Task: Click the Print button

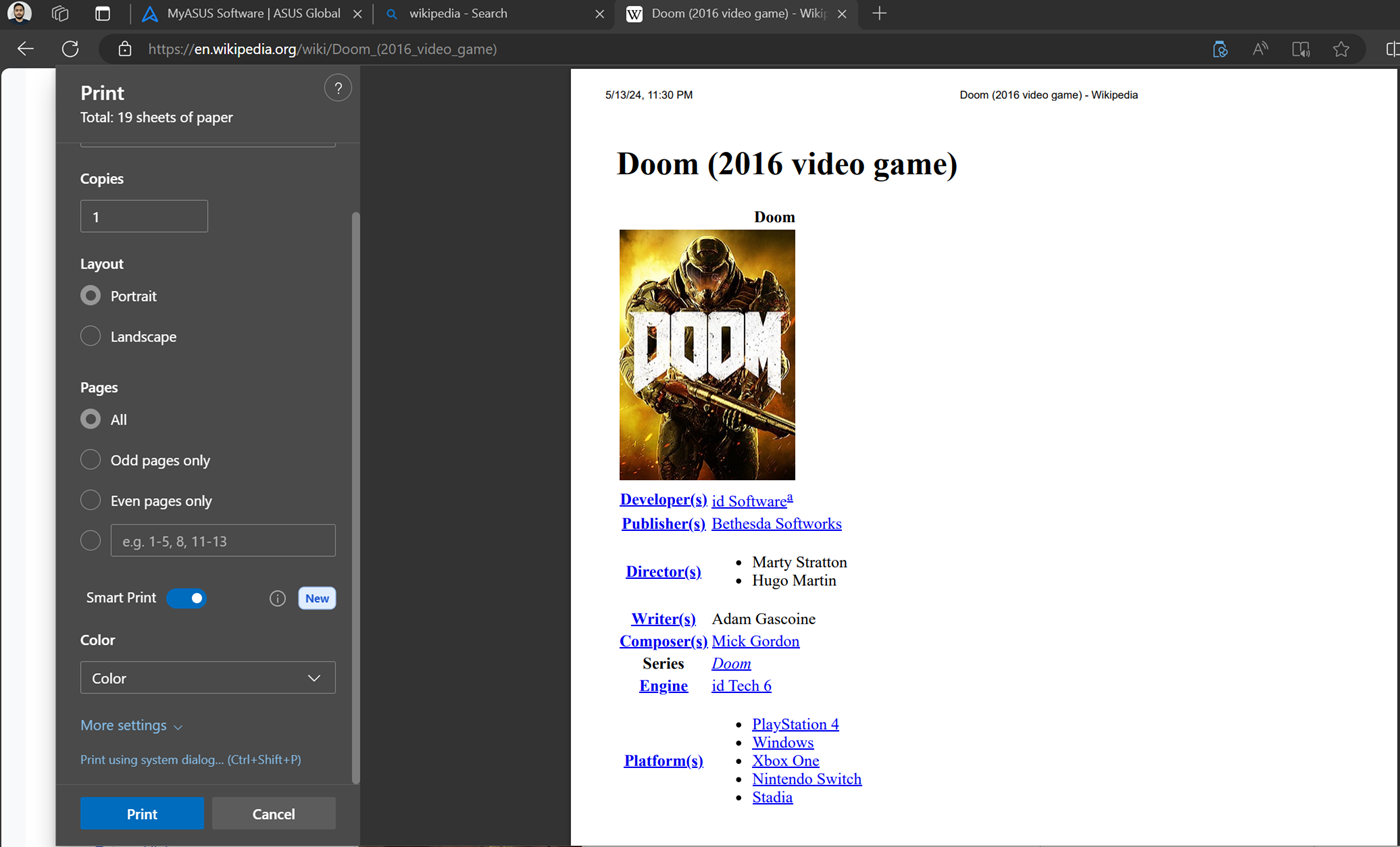Action: tap(142, 814)
